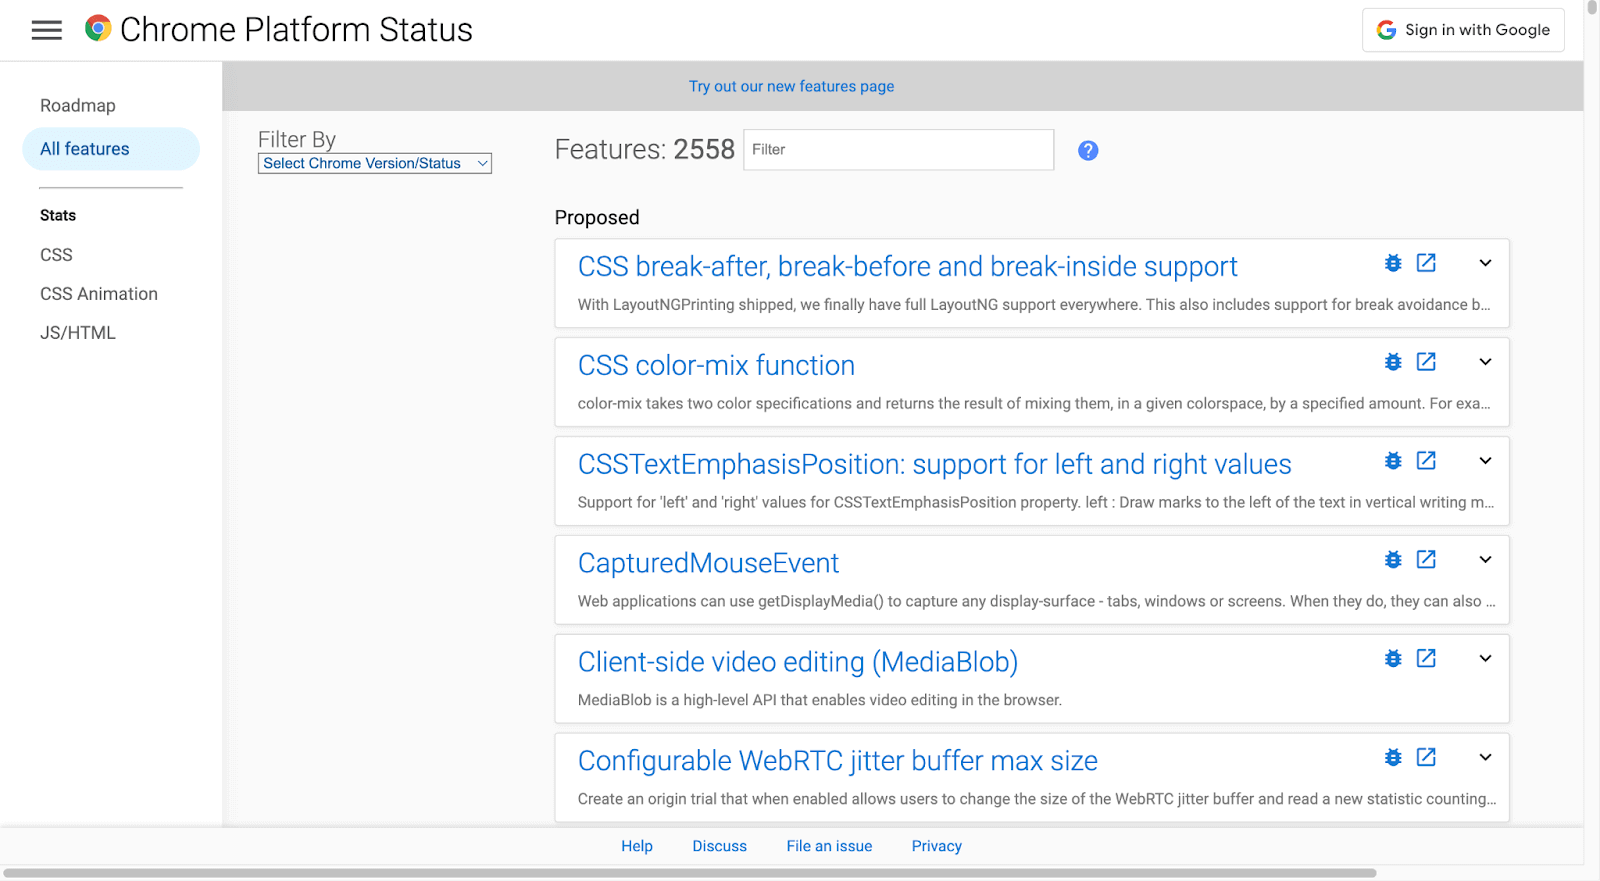Open the new features page link
The height and width of the screenshot is (881, 1600).
[x=790, y=86]
